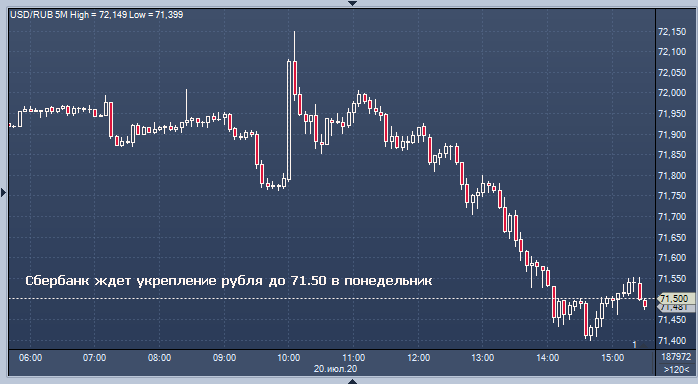The height and width of the screenshot is (384, 698).
Task: Click the left edge right-pointing arrow
Action: (x=4, y=193)
